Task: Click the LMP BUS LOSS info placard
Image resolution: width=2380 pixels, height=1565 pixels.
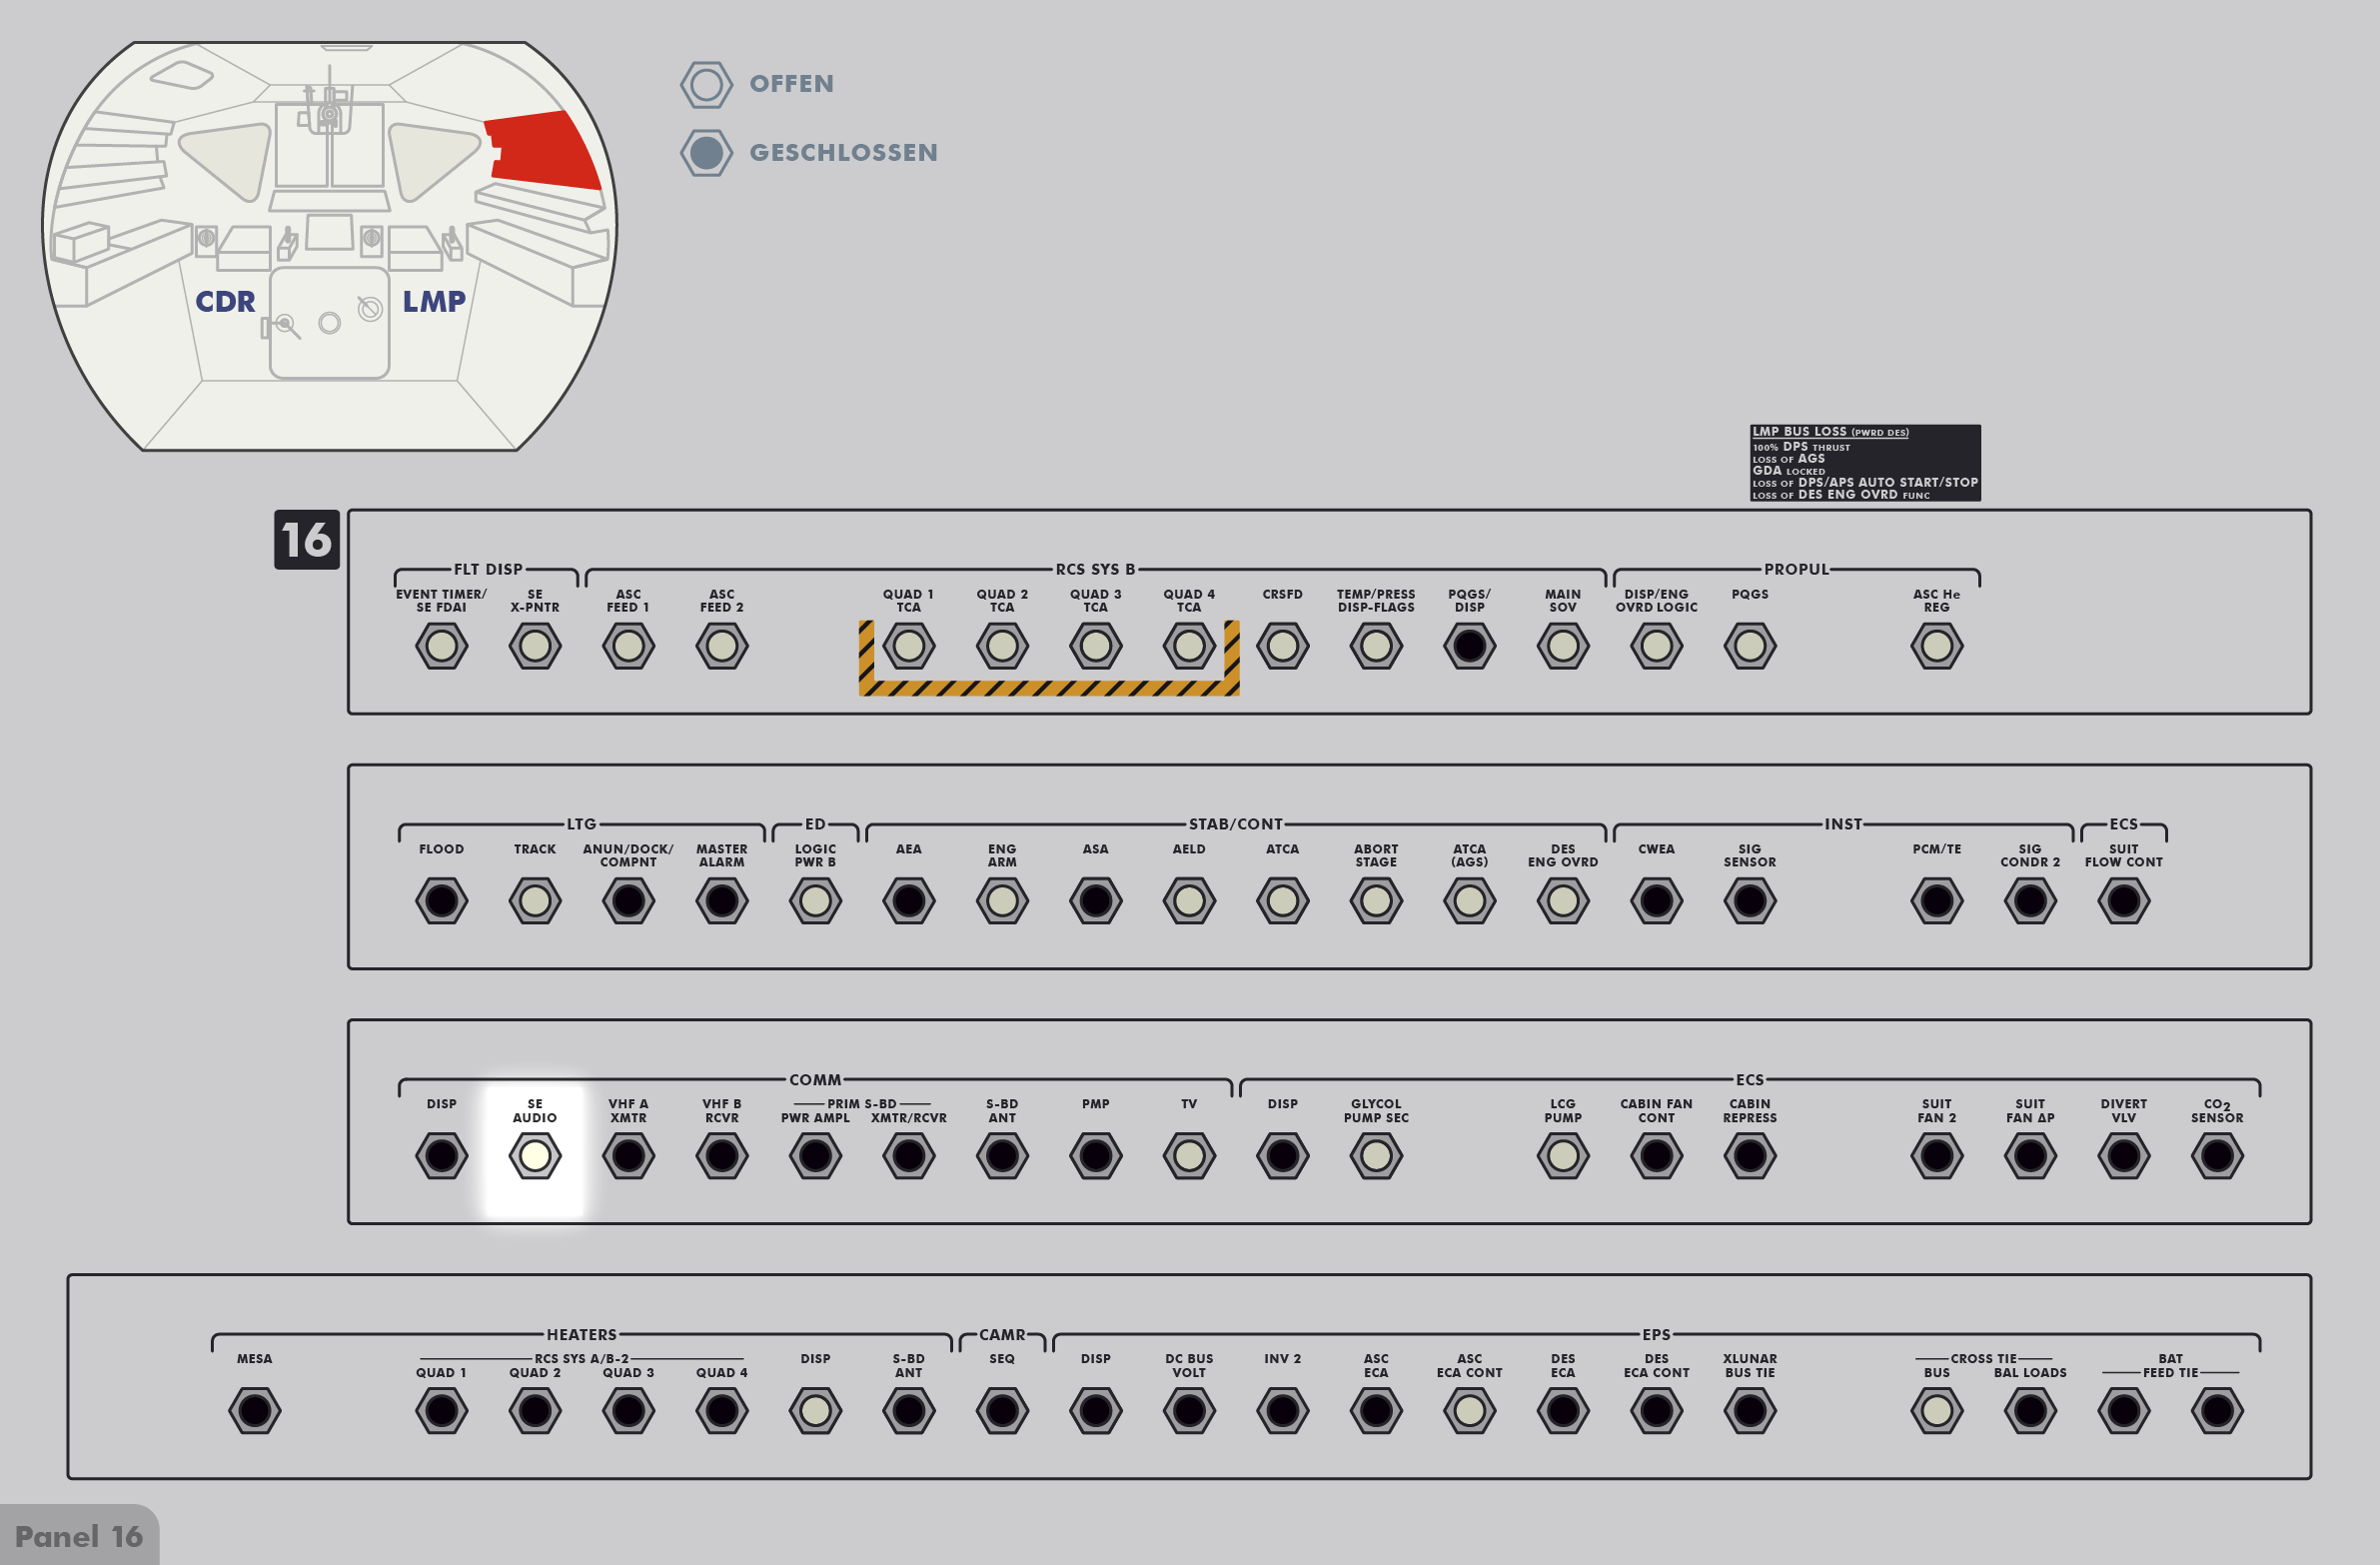Action: click(x=1864, y=463)
